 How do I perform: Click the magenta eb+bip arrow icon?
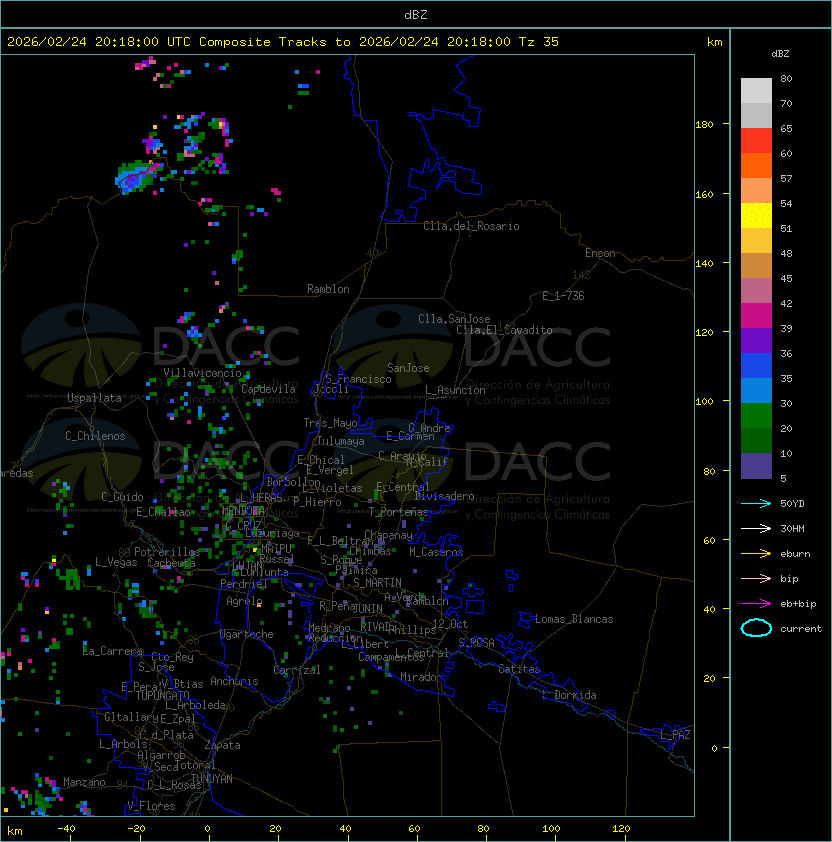(x=756, y=604)
